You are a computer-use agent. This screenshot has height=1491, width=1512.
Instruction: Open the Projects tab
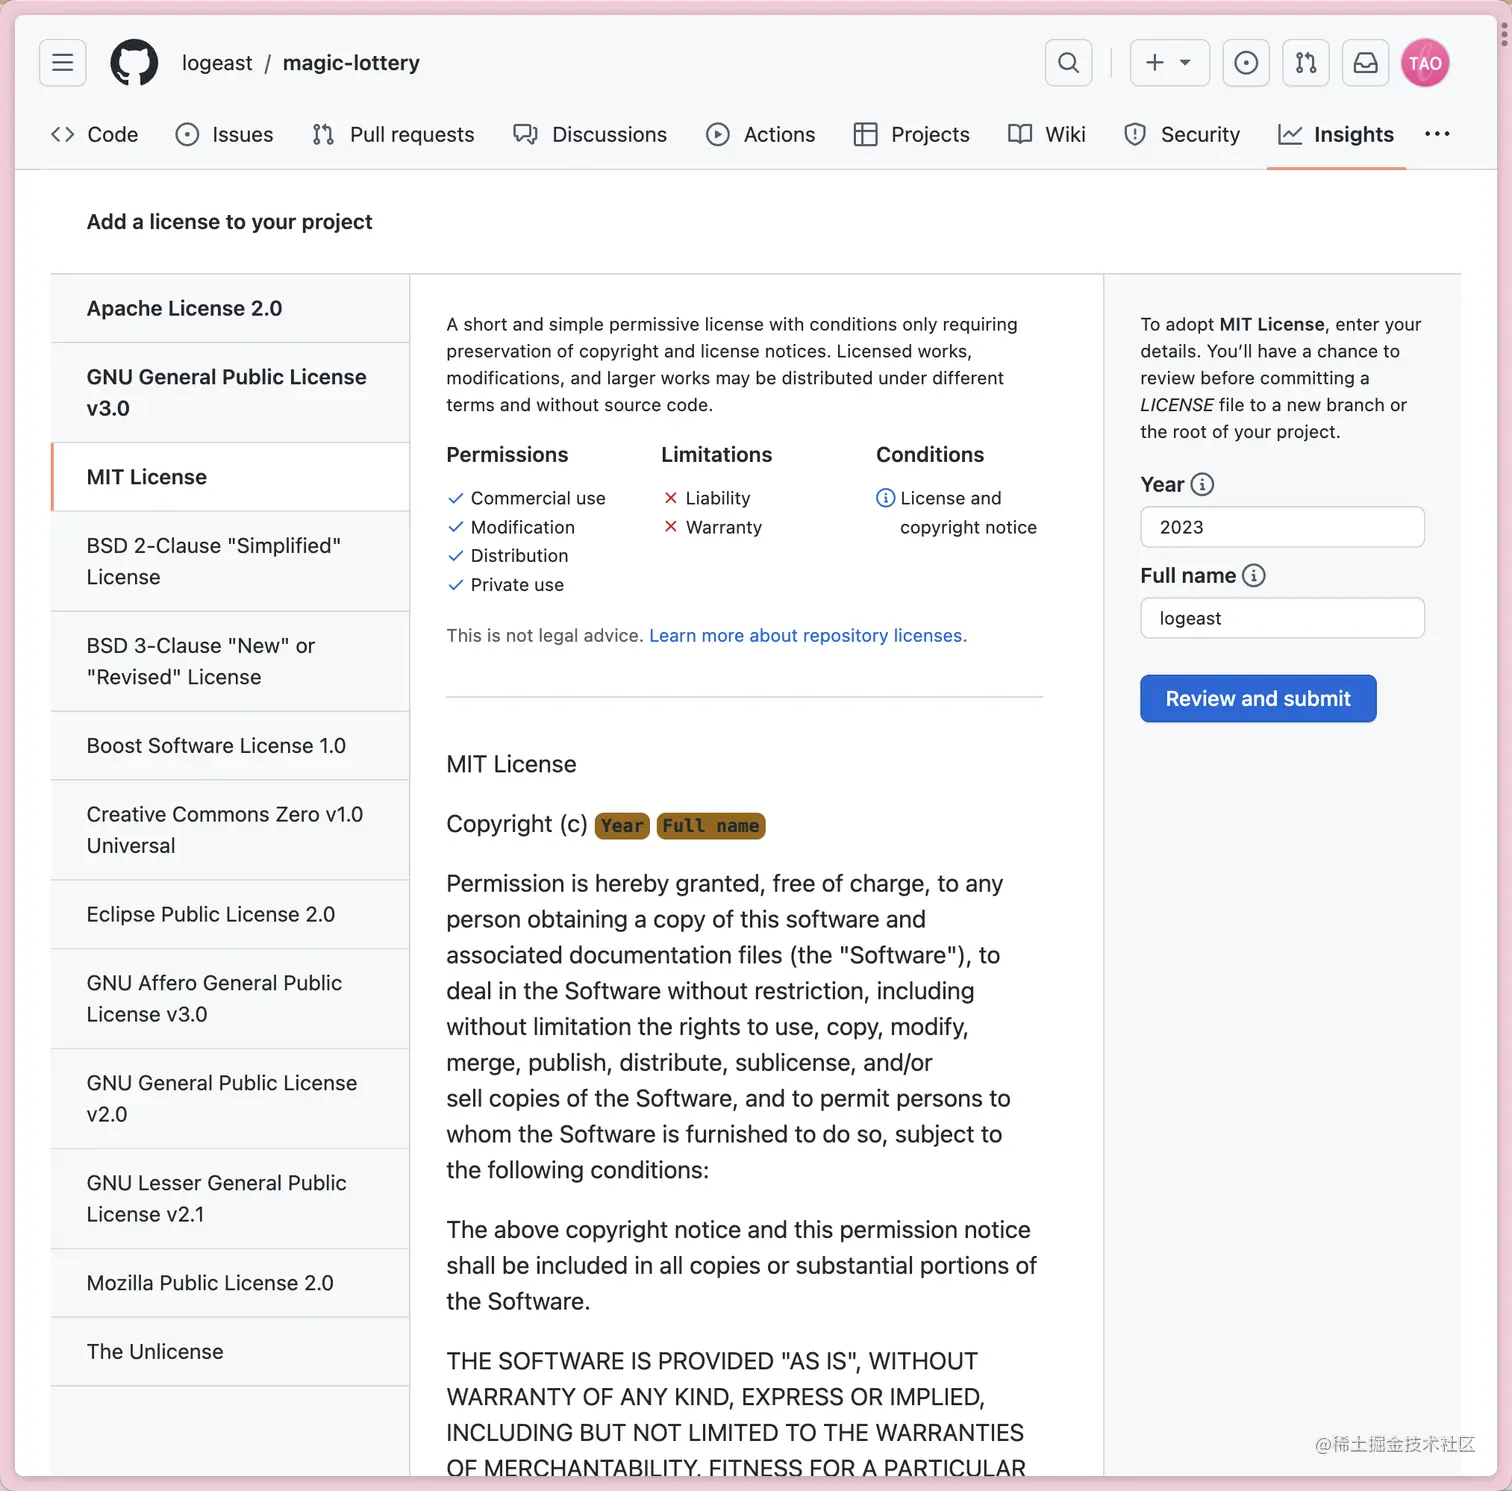[911, 134]
